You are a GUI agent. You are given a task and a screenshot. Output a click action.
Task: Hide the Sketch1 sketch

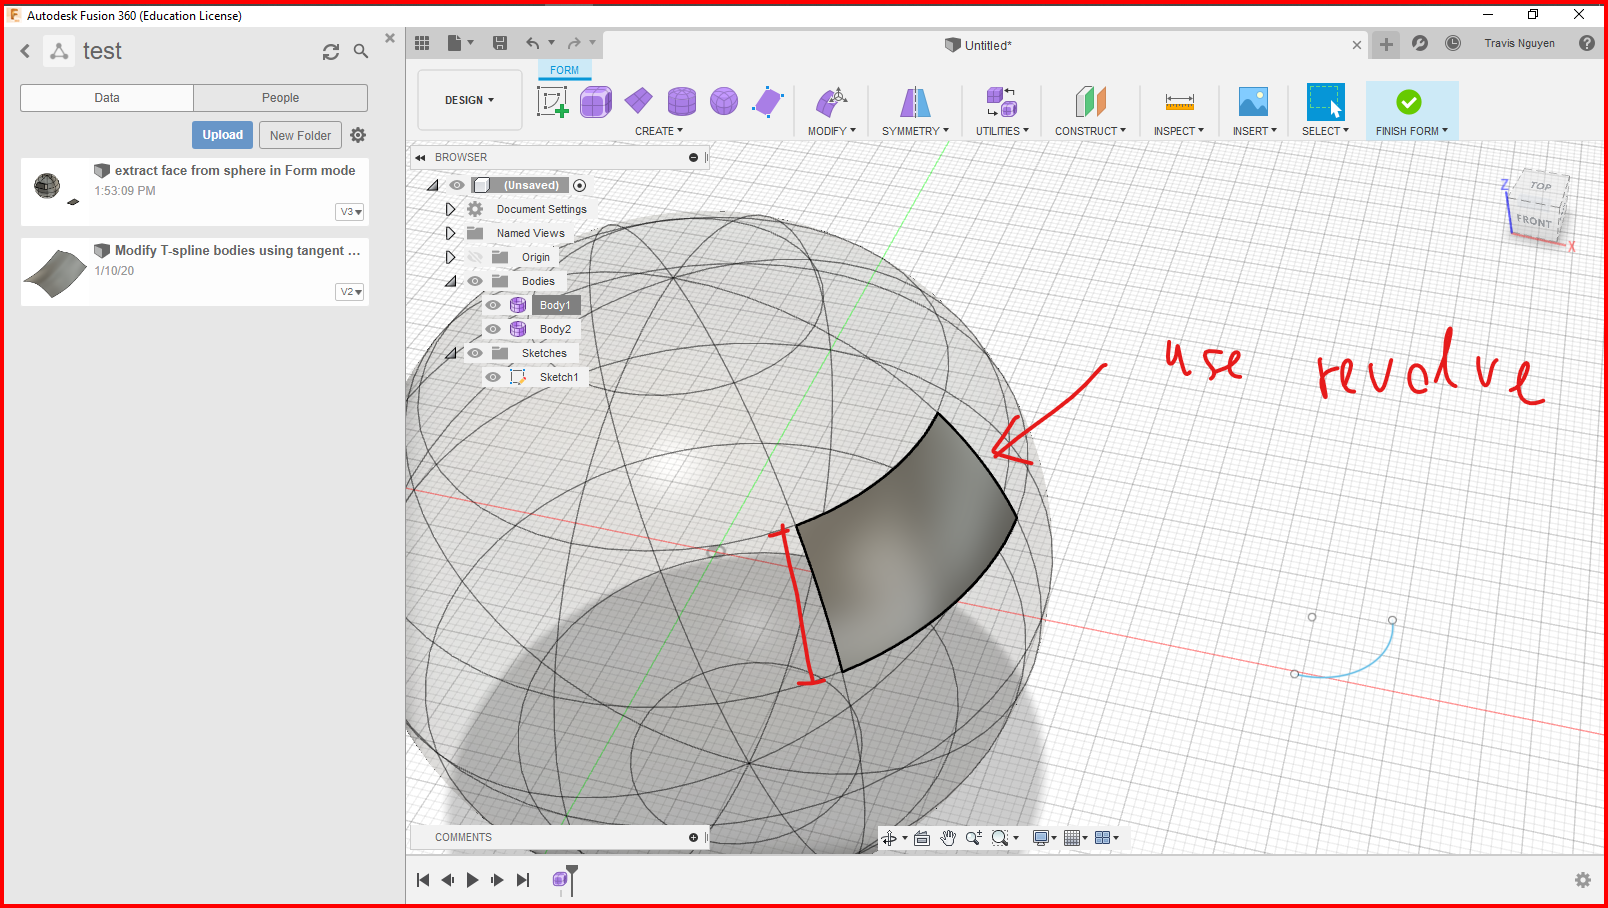(492, 376)
